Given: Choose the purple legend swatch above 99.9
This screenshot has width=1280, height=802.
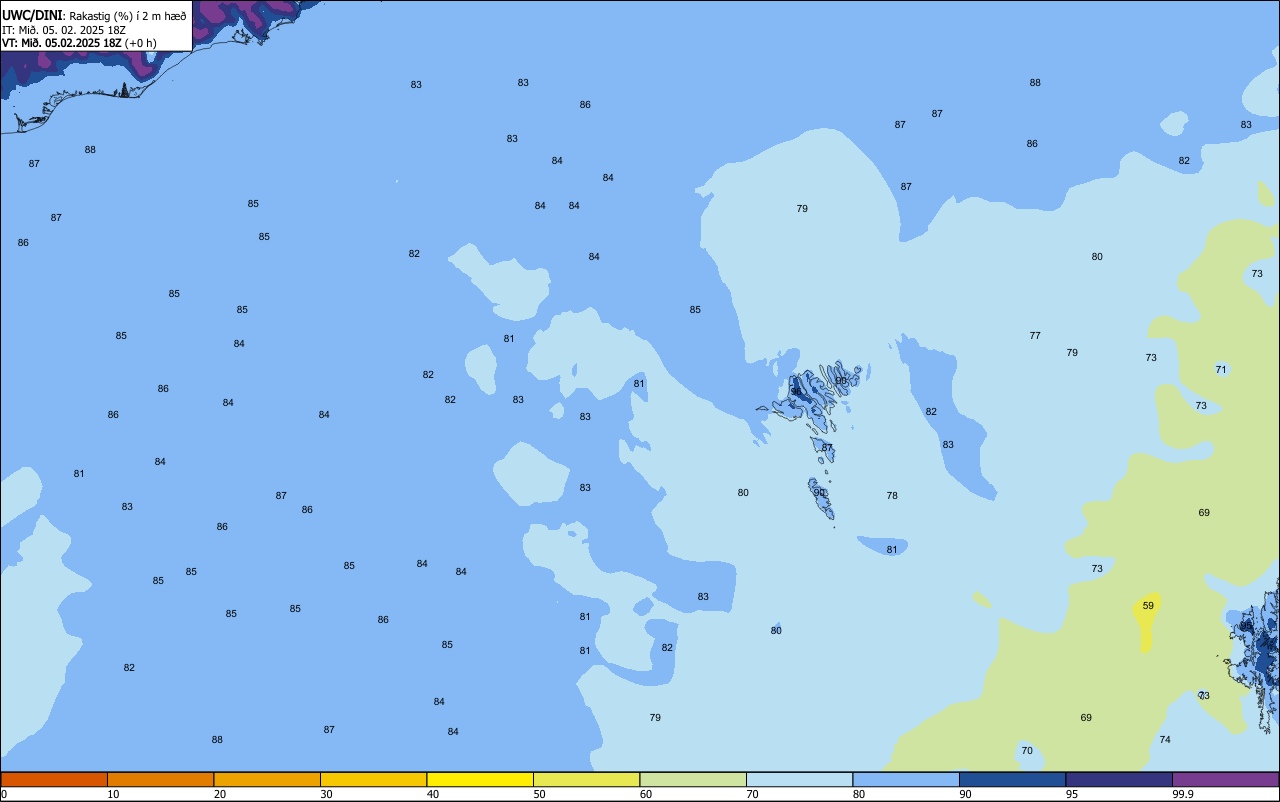Looking at the screenshot, I should pyautogui.click(x=1225, y=779).
